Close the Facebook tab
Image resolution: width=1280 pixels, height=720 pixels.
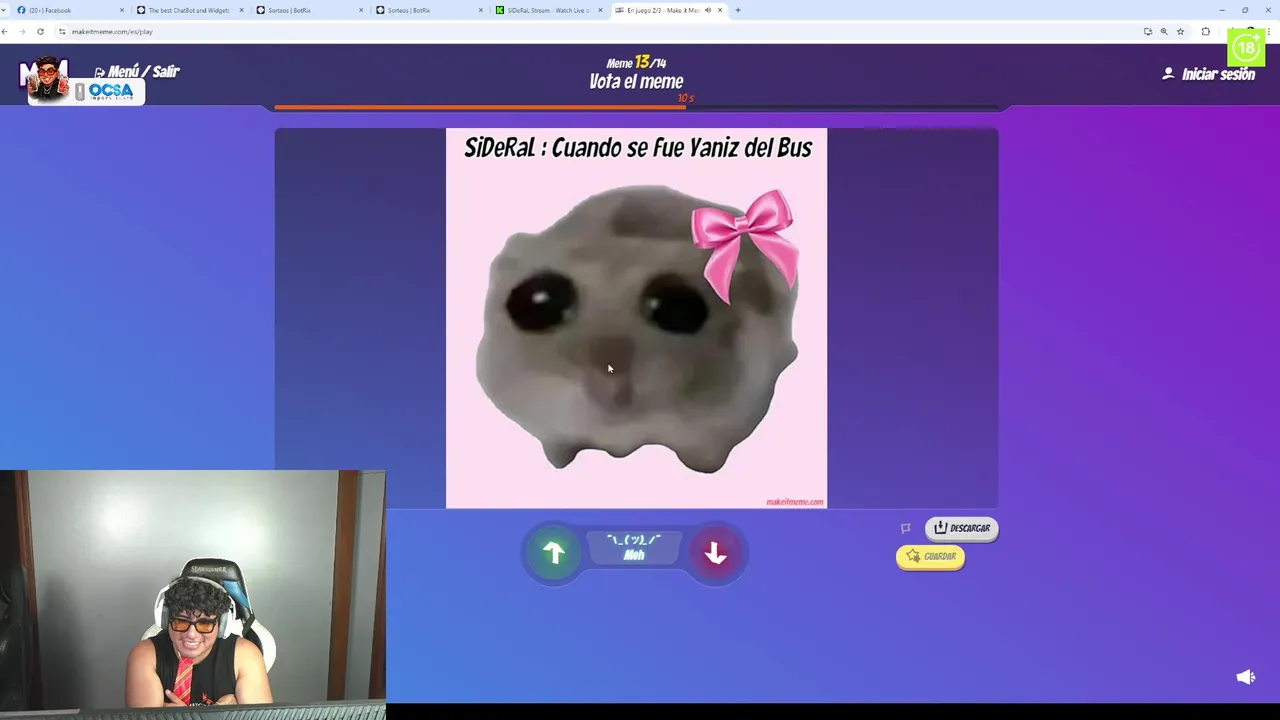[122, 10]
